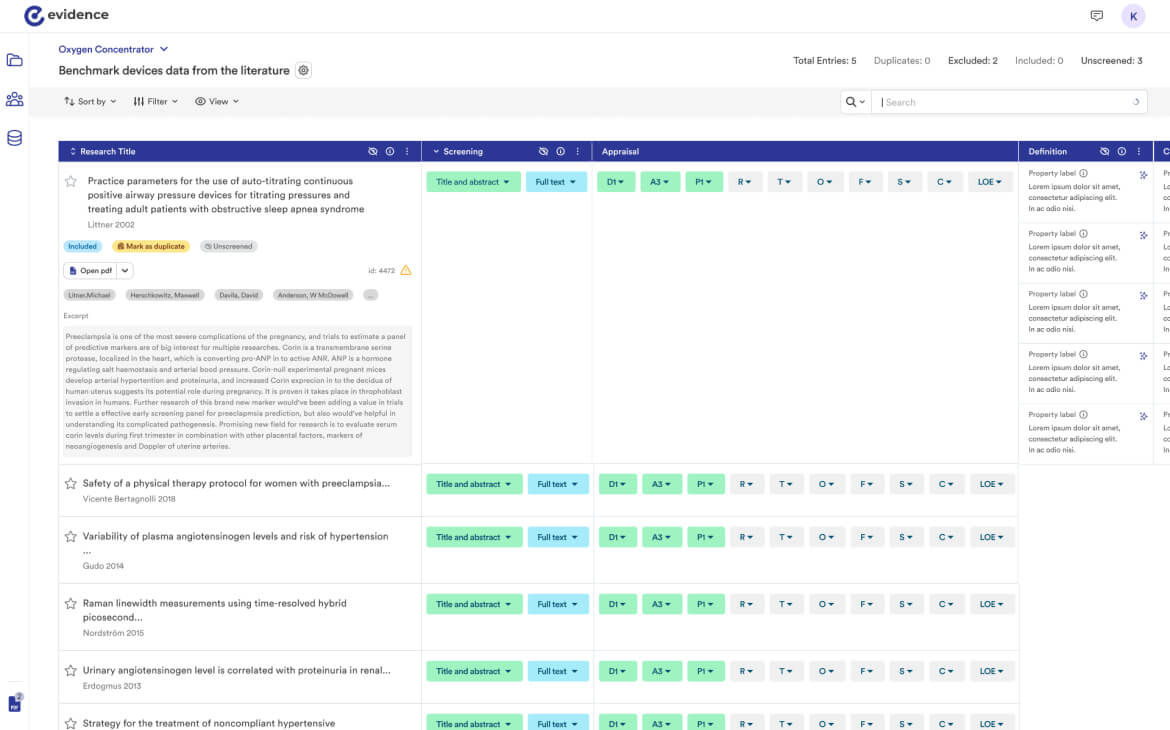Open the folder icon in left sidebar

14,60
